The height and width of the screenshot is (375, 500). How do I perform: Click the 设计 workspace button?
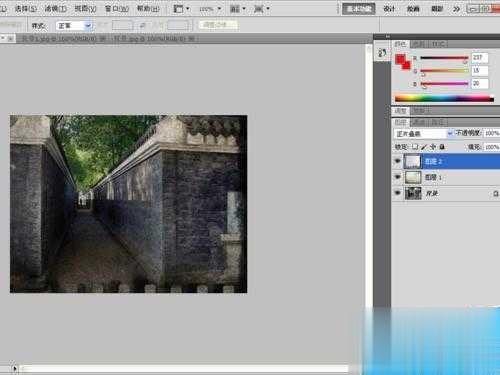click(x=389, y=9)
